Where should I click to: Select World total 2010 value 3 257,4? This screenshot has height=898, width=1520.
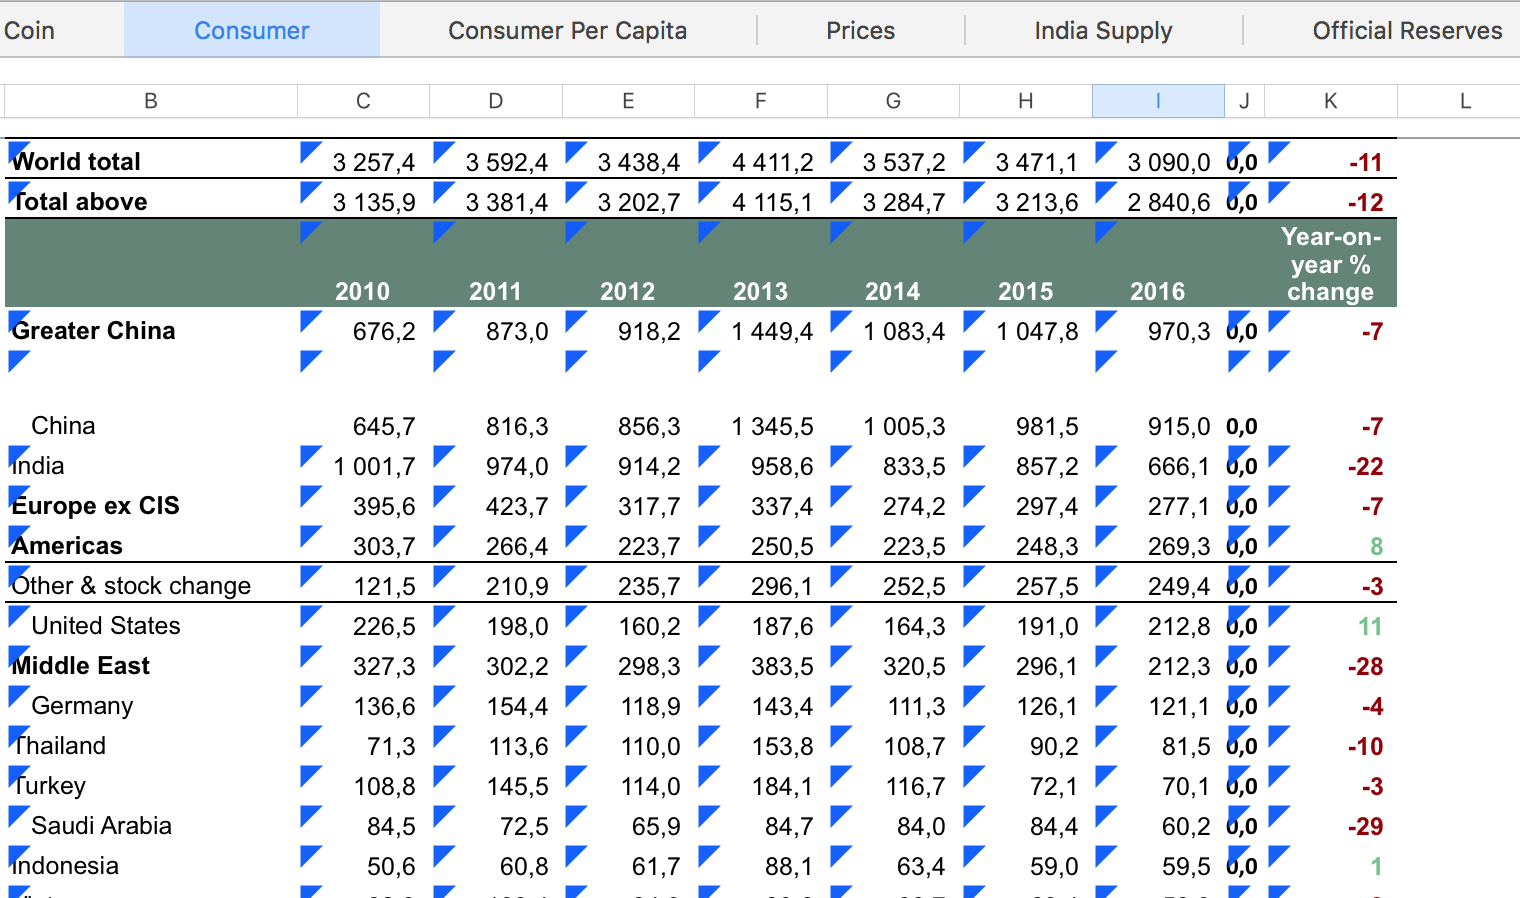pyautogui.click(x=374, y=162)
